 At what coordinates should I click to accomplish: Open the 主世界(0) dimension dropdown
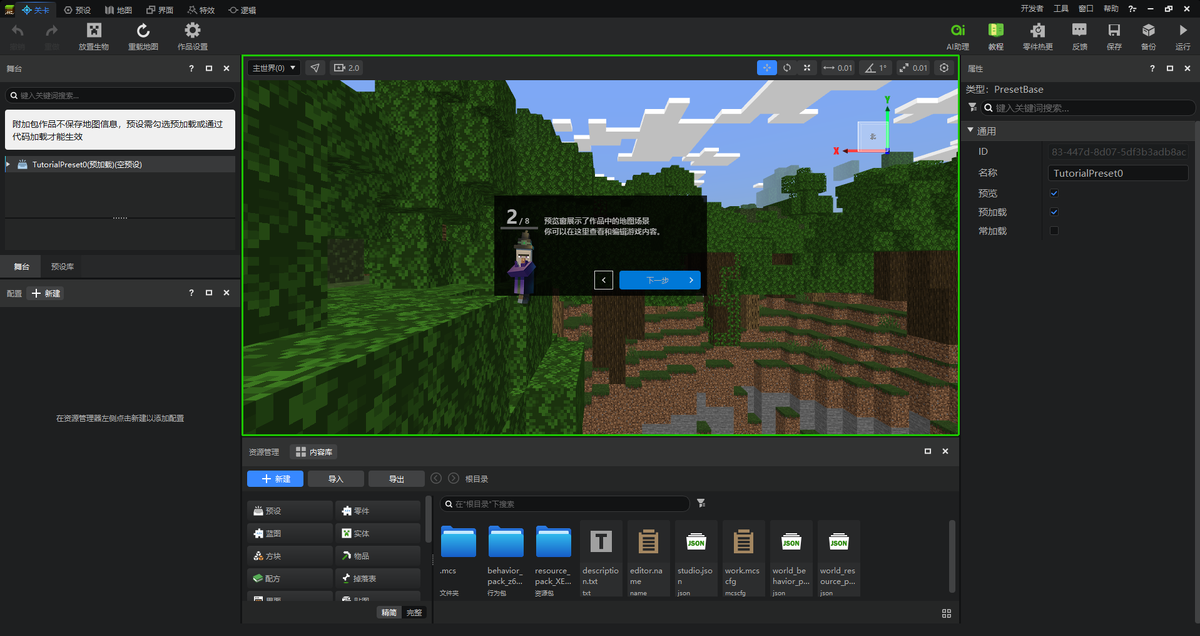click(x=274, y=68)
